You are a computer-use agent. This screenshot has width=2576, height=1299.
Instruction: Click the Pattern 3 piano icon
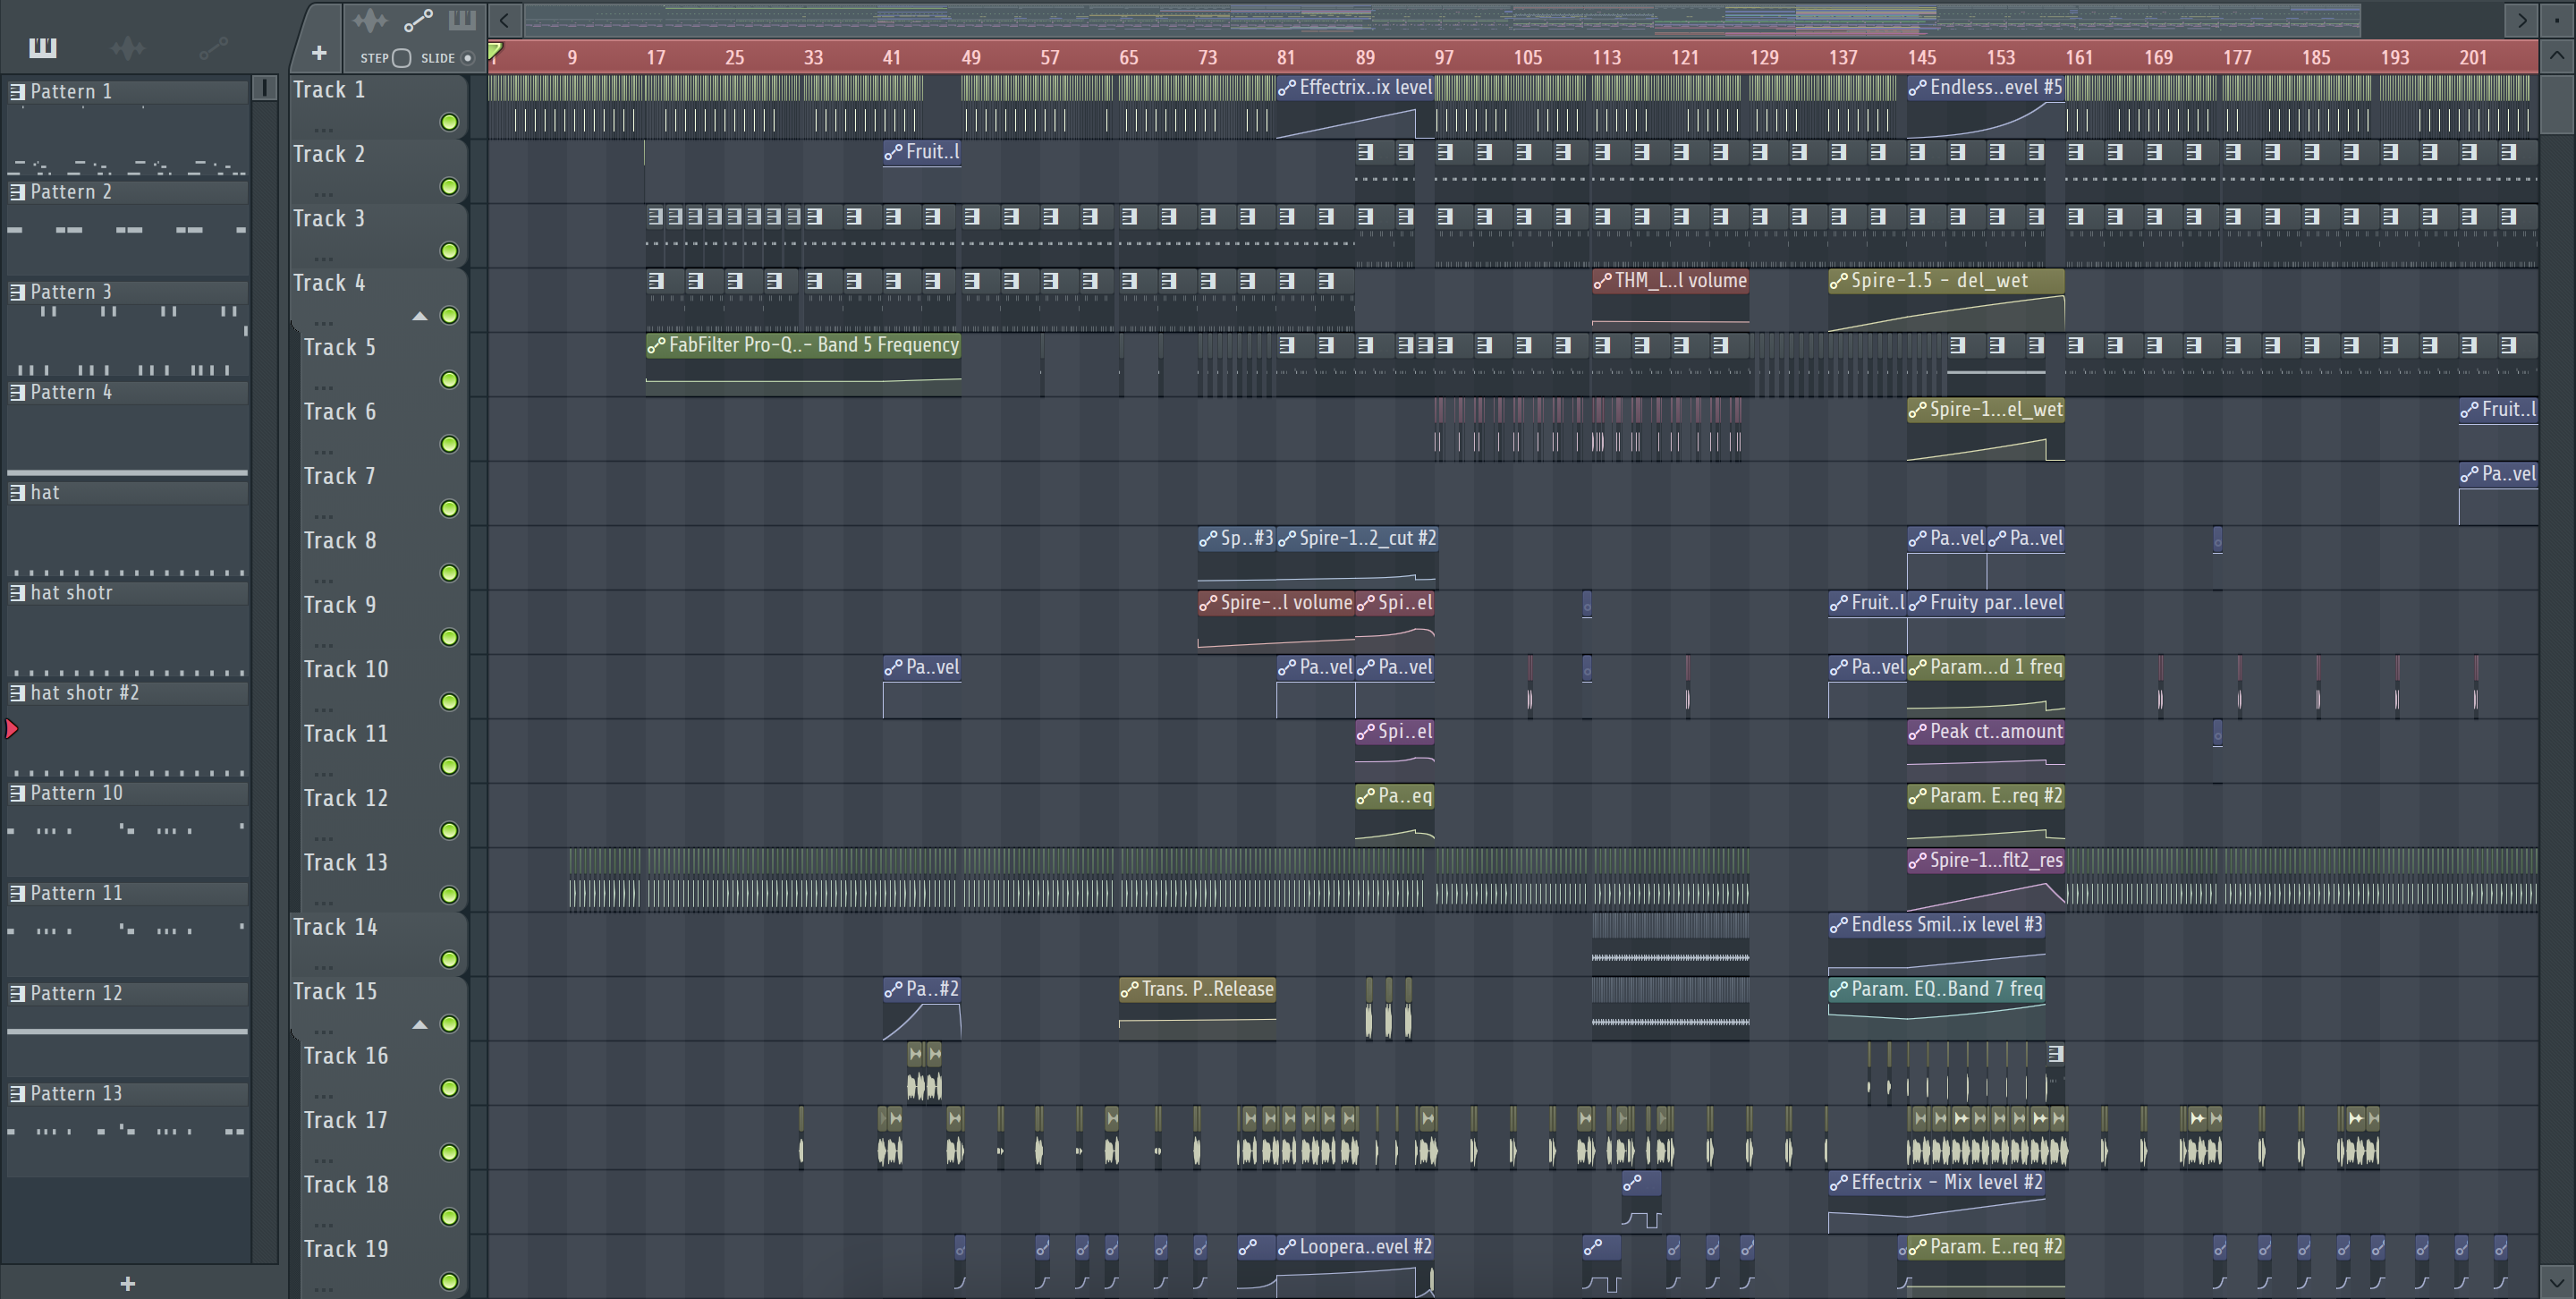17,291
